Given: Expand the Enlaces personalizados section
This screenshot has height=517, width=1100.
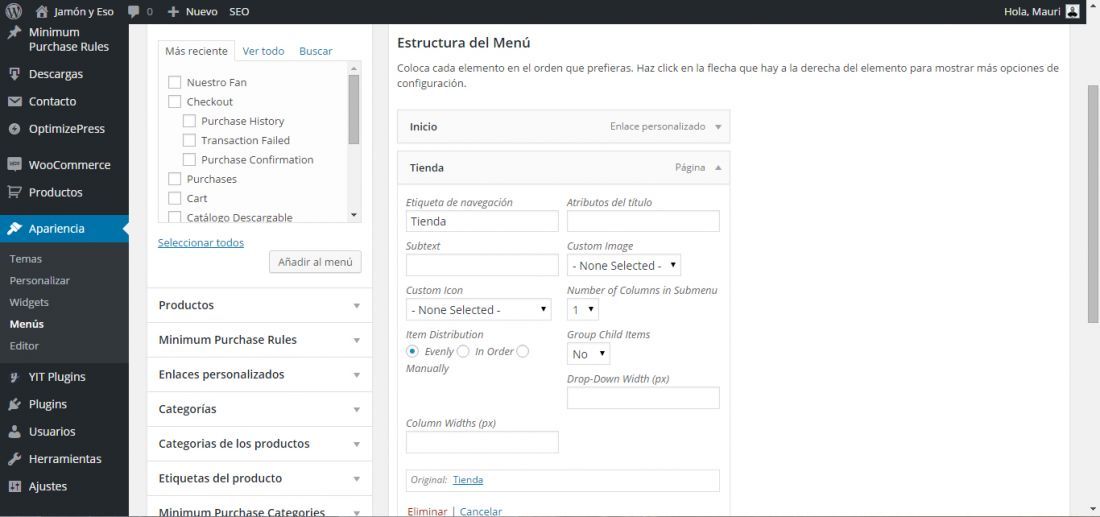Looking at the screenshot, I should [260, 375].
